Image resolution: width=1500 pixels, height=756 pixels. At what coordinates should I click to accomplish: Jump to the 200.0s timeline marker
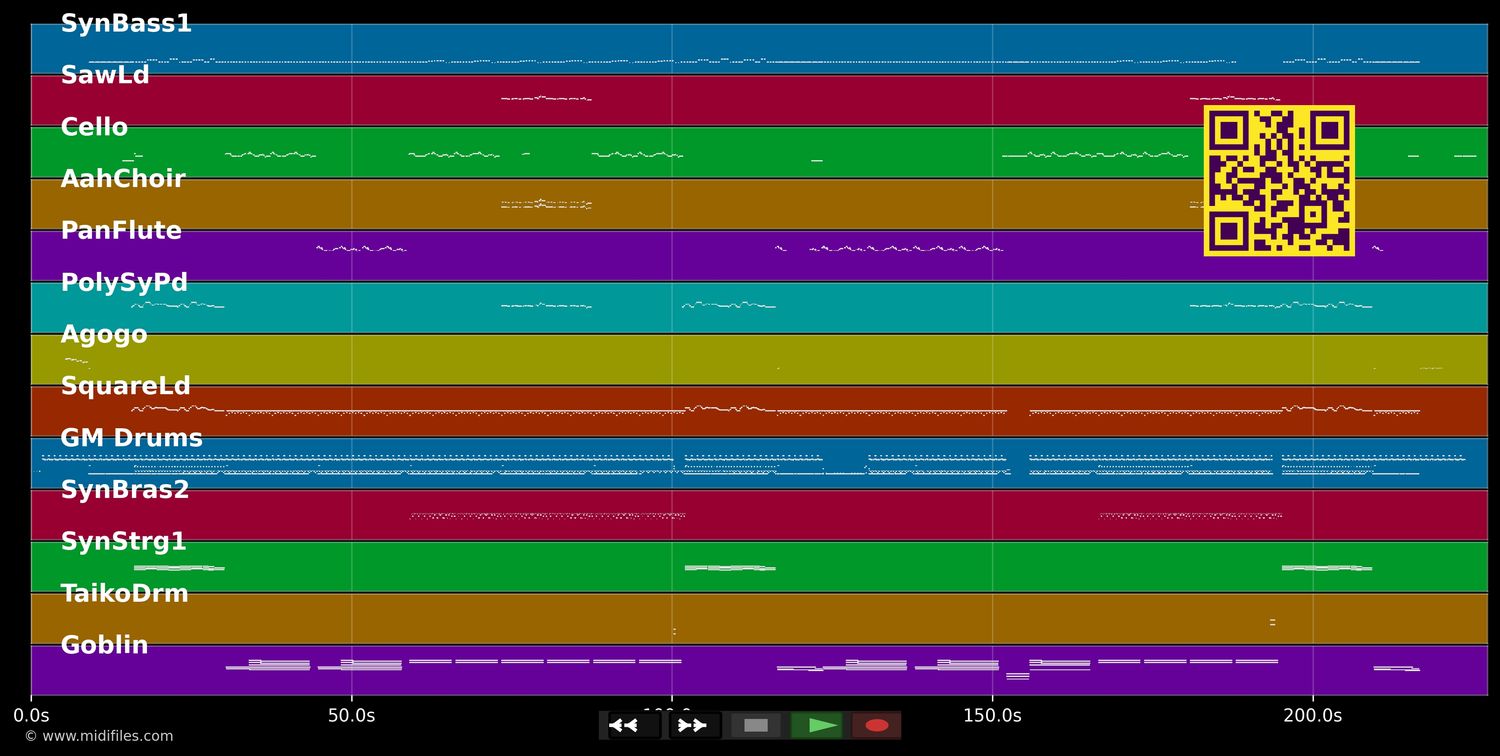tap(1312, 716)
